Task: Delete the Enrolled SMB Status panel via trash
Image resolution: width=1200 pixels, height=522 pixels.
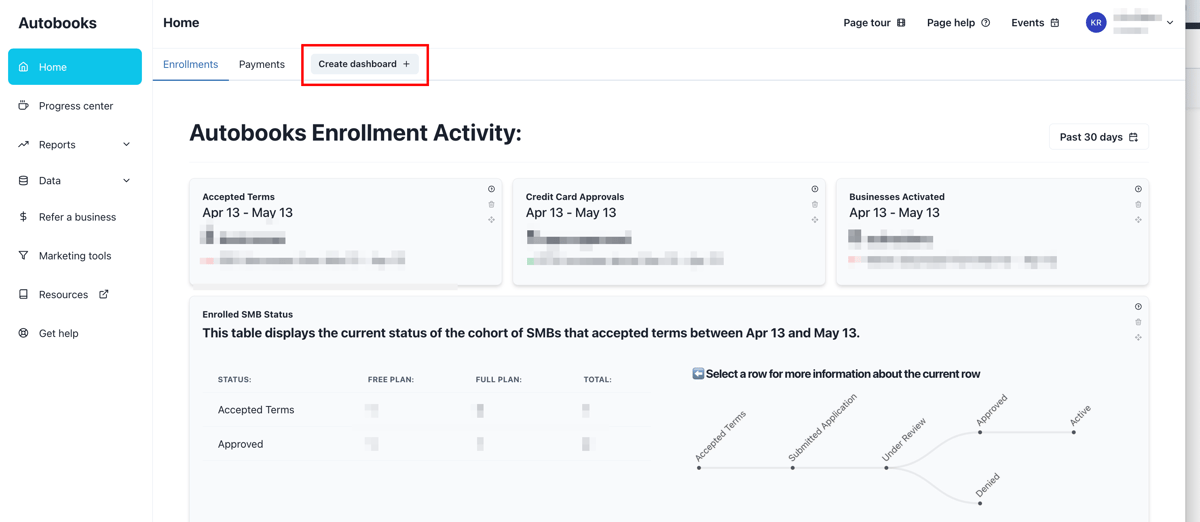Action: pyautogui.click(x=1138, y=322)
